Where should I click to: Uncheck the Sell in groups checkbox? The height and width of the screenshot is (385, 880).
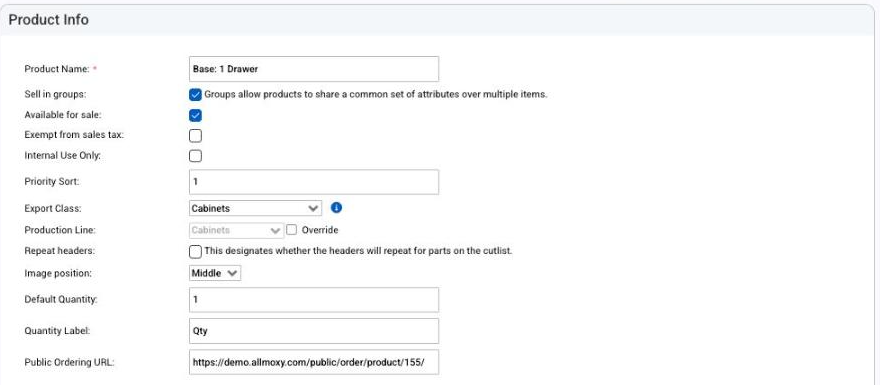195,94
